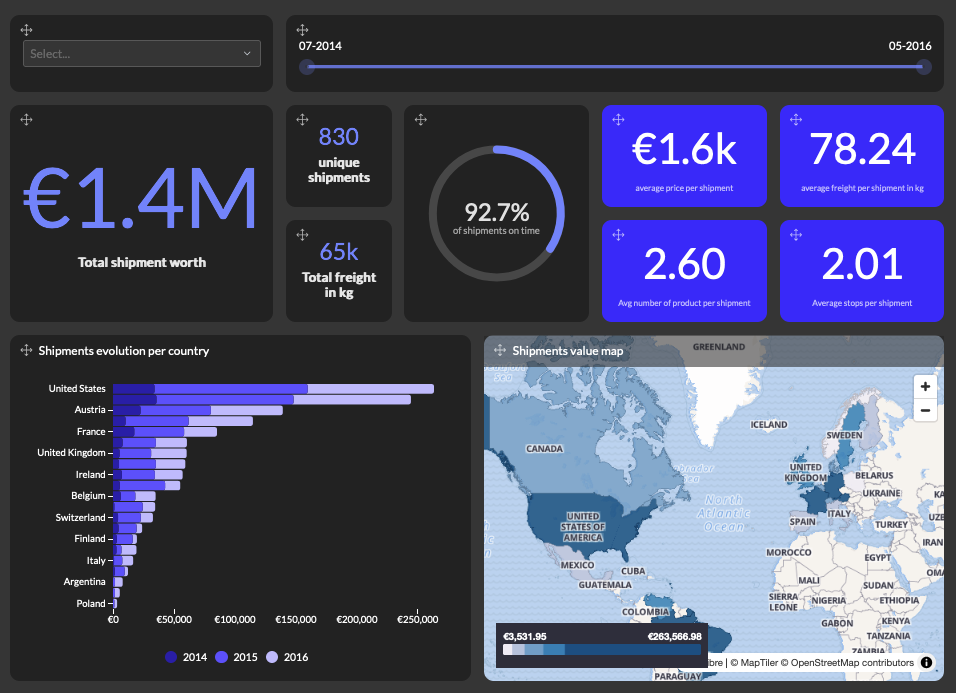
Task: Click the zoom in button on the map
Action: [925, 386]
